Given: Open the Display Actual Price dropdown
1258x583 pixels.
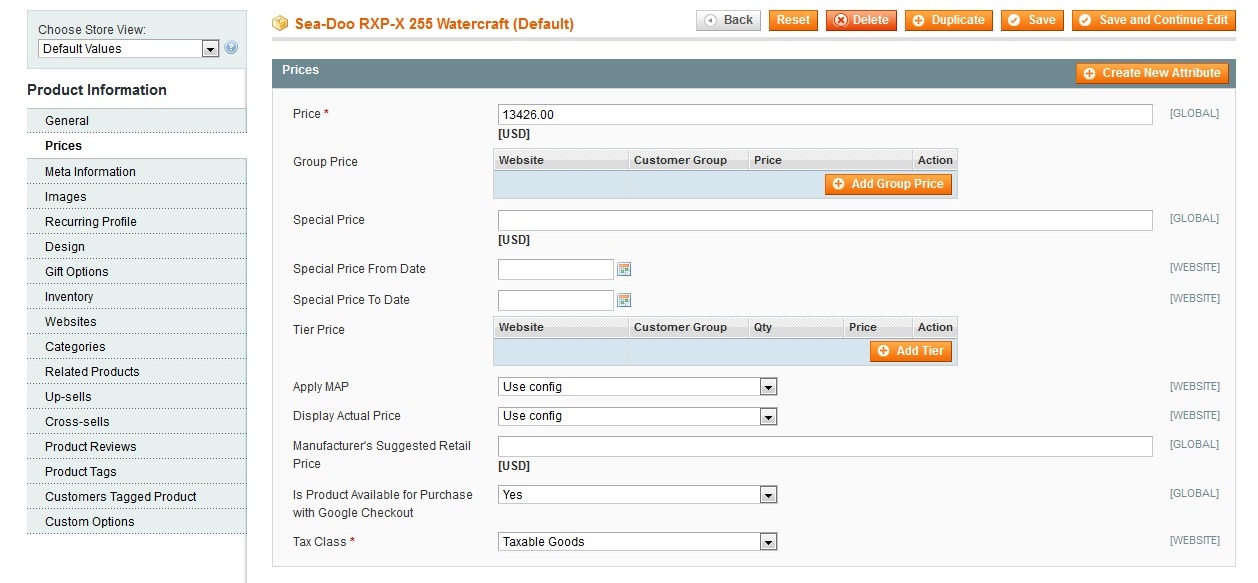Looking at the screenshot, I should point(637,416).
